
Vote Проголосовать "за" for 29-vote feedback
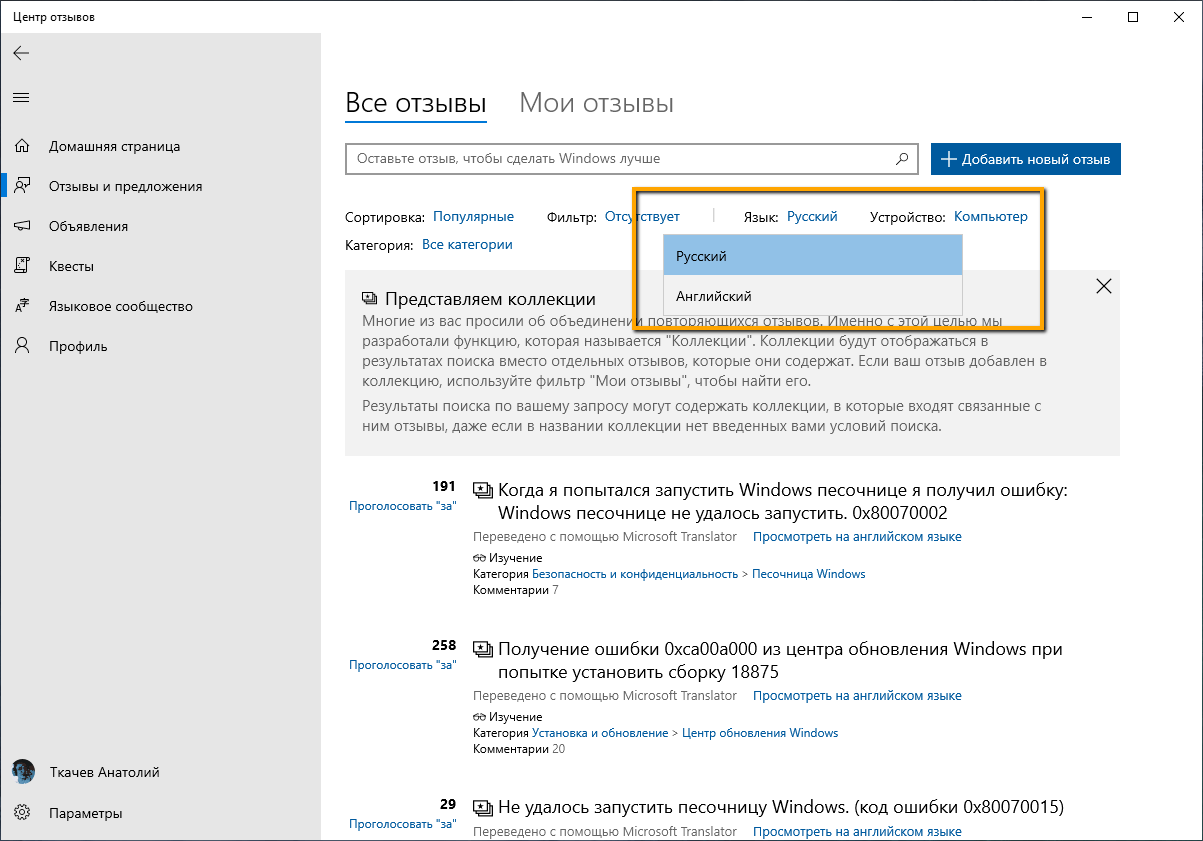pyautogui.click(x=402, y=824)
